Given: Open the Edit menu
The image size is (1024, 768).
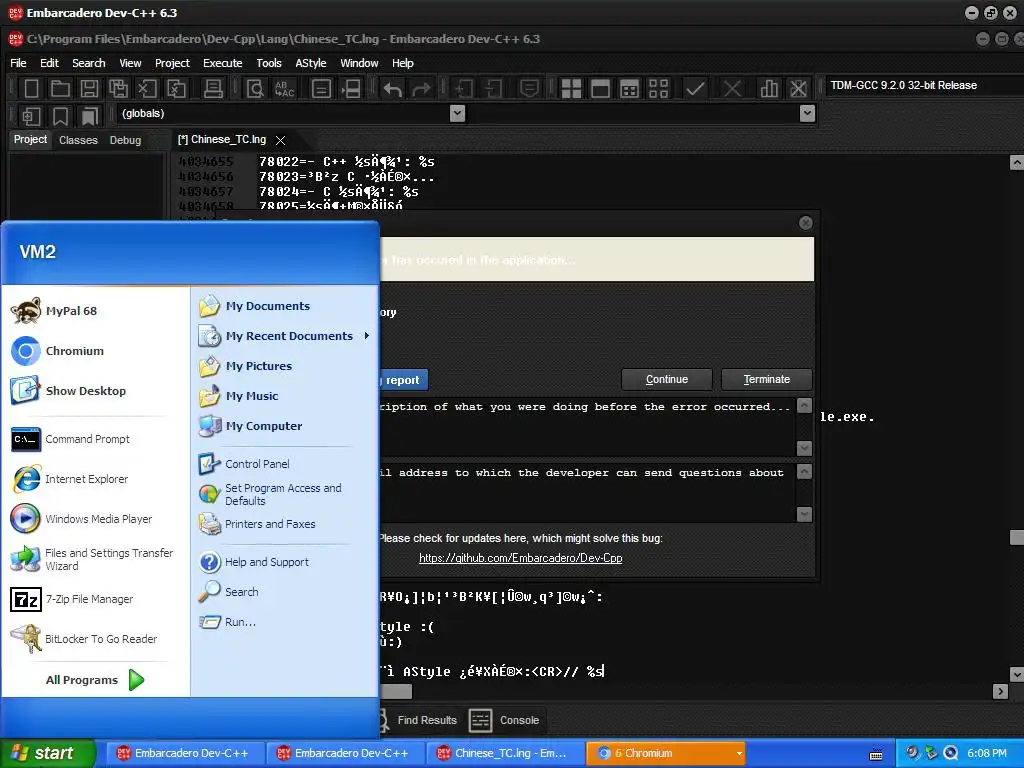Looking at the screenshot, I should [49, 63].
